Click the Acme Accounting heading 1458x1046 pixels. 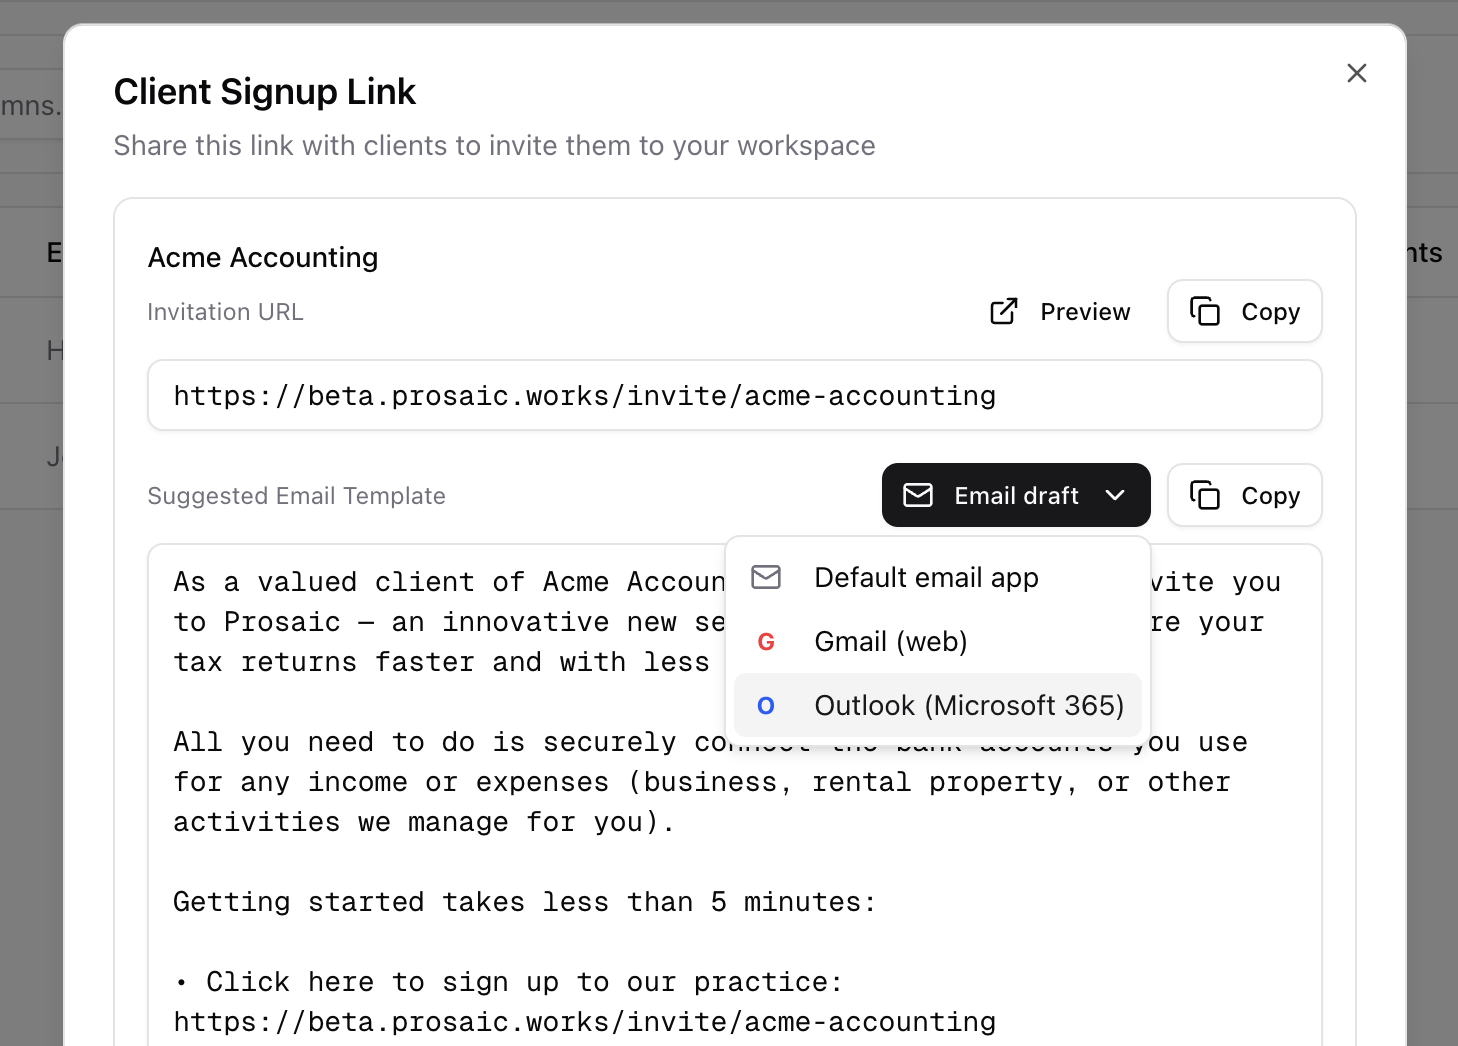pyautogui.click(x=263, y=258)
